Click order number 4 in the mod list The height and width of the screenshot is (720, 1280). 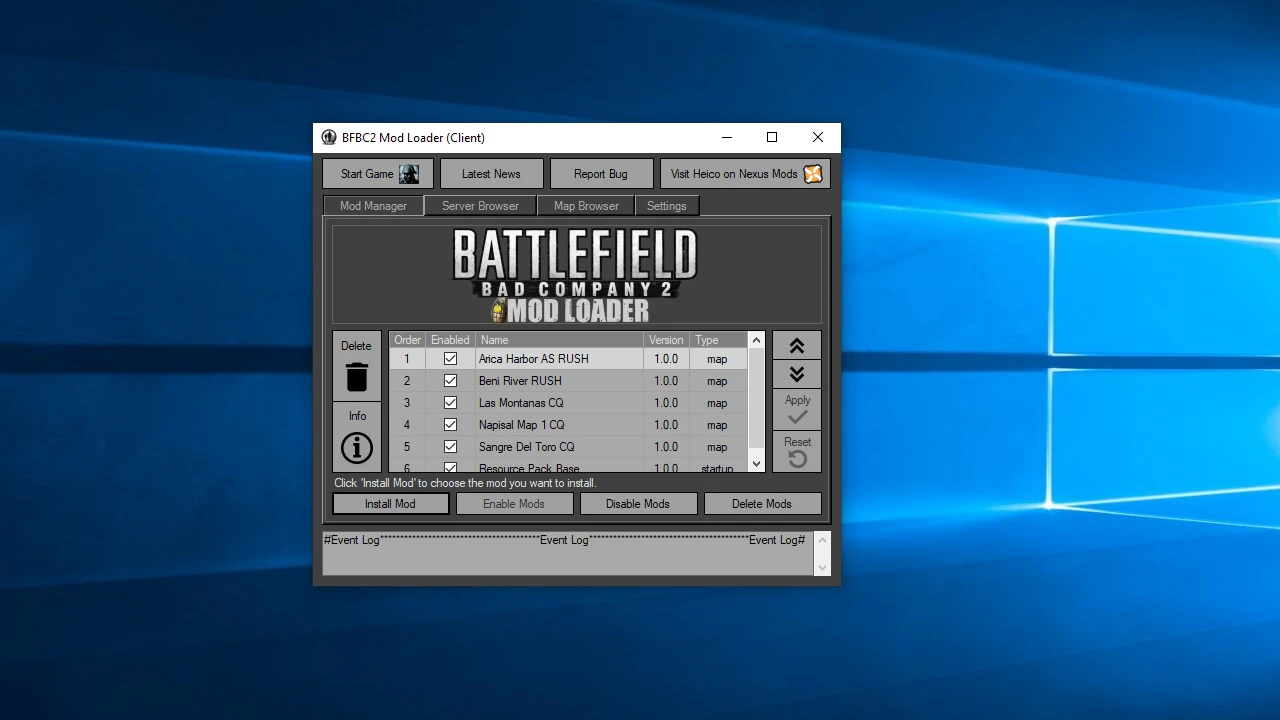pyautogui.click(x=407, y=425)
